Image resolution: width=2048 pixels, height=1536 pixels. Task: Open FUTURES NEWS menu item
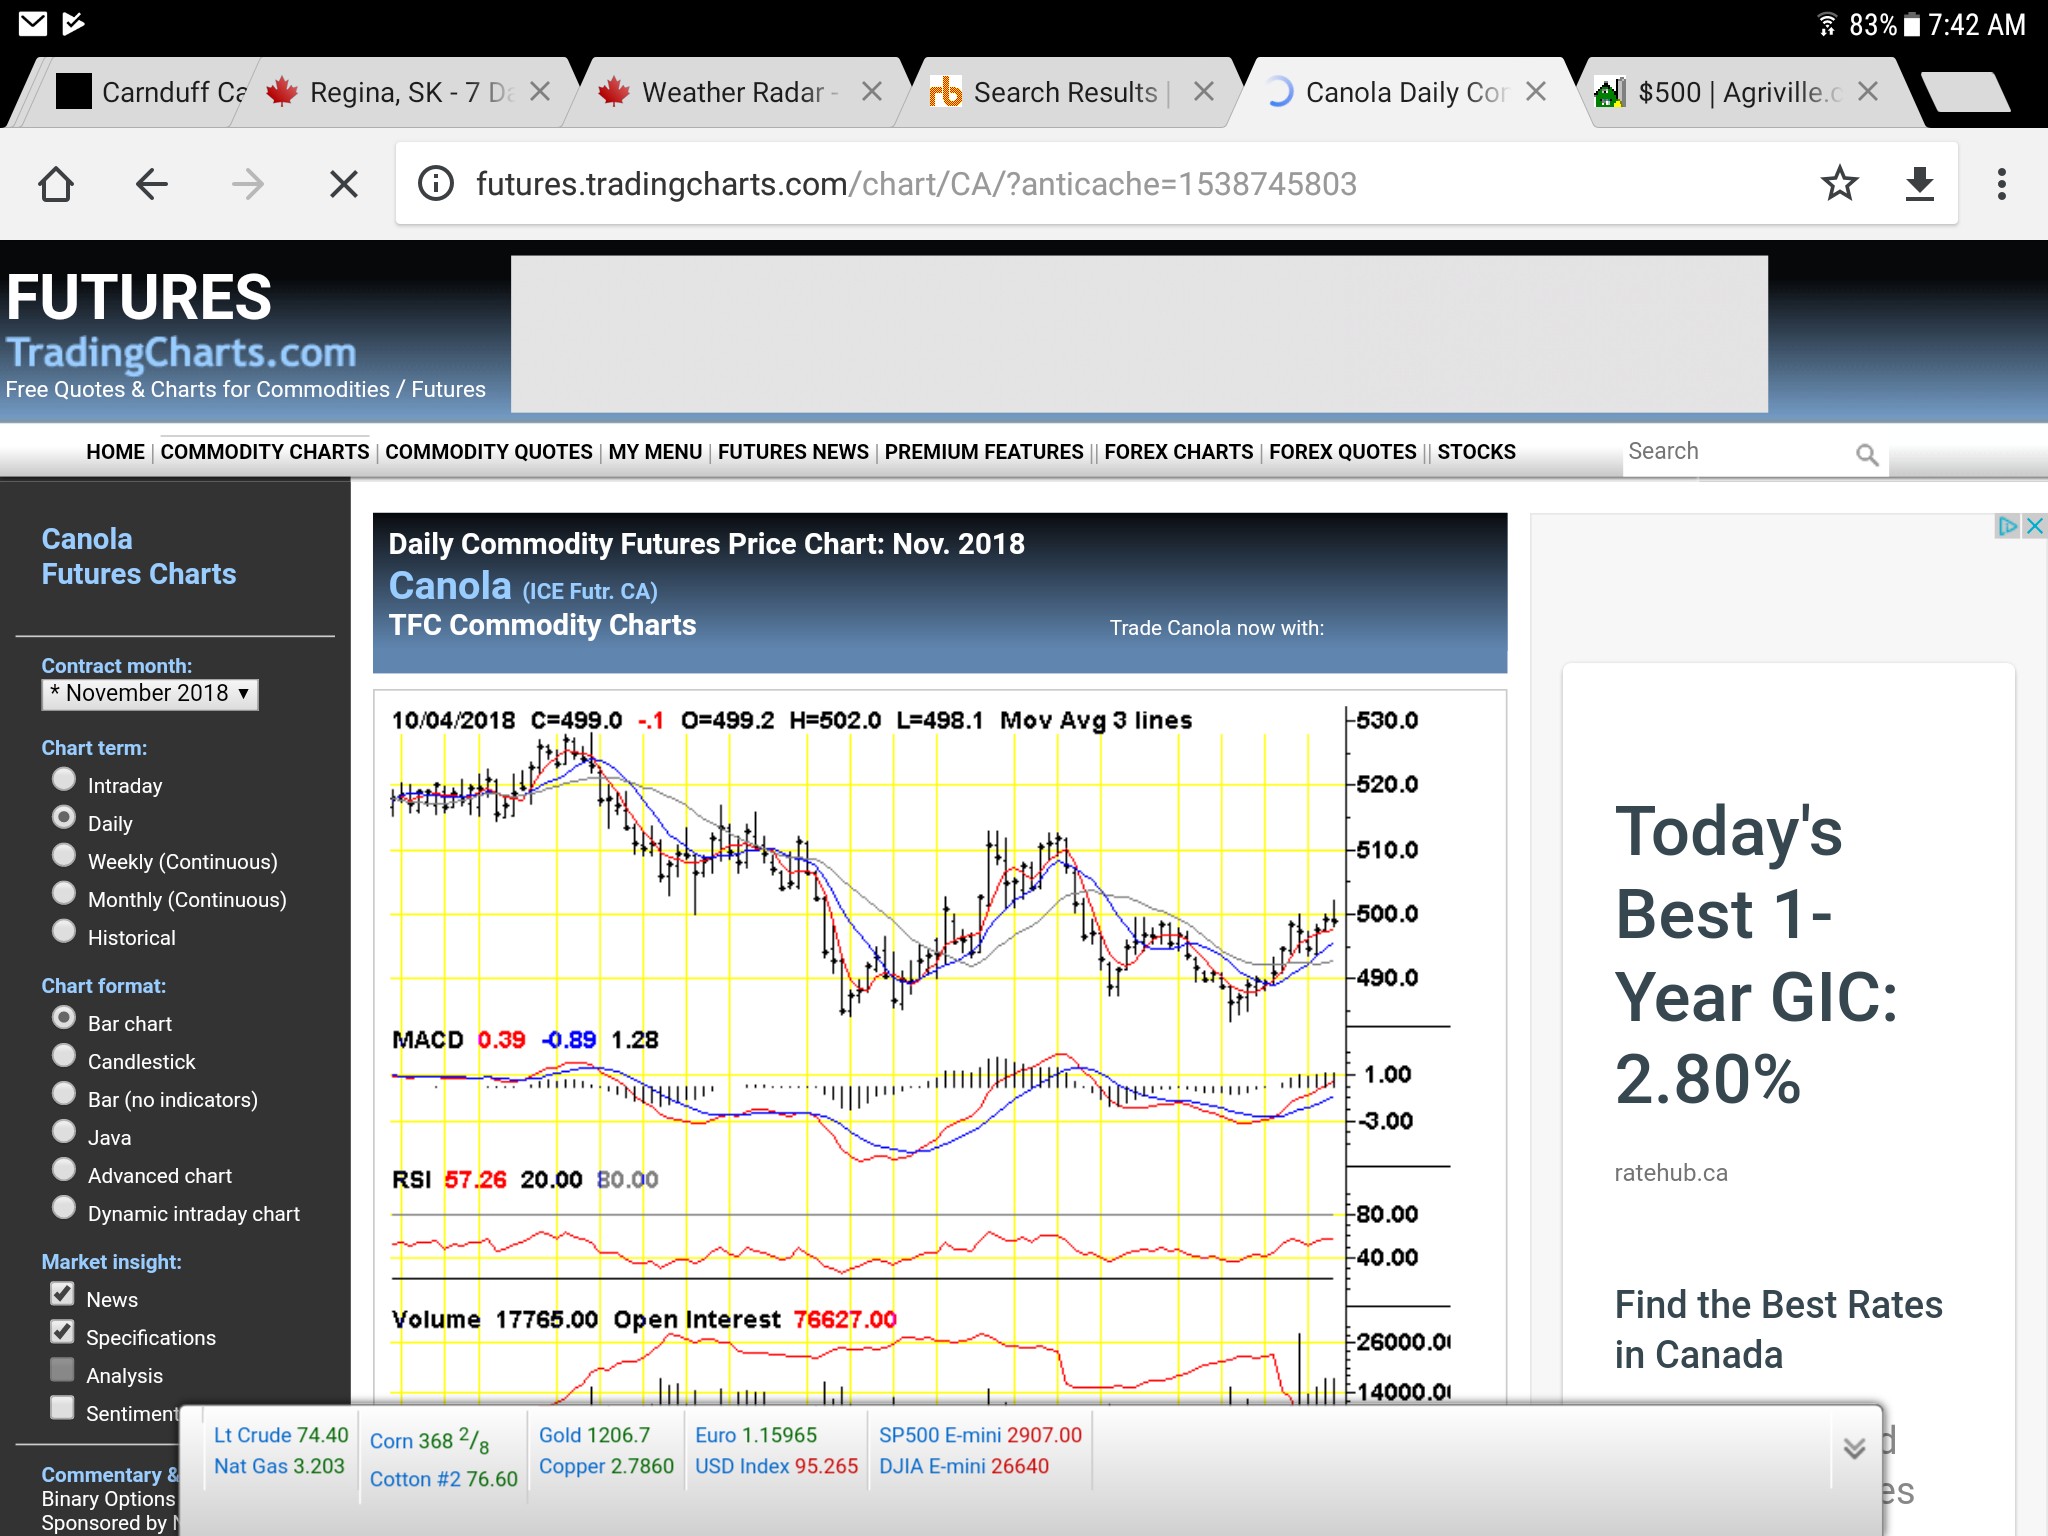(793, 452)
